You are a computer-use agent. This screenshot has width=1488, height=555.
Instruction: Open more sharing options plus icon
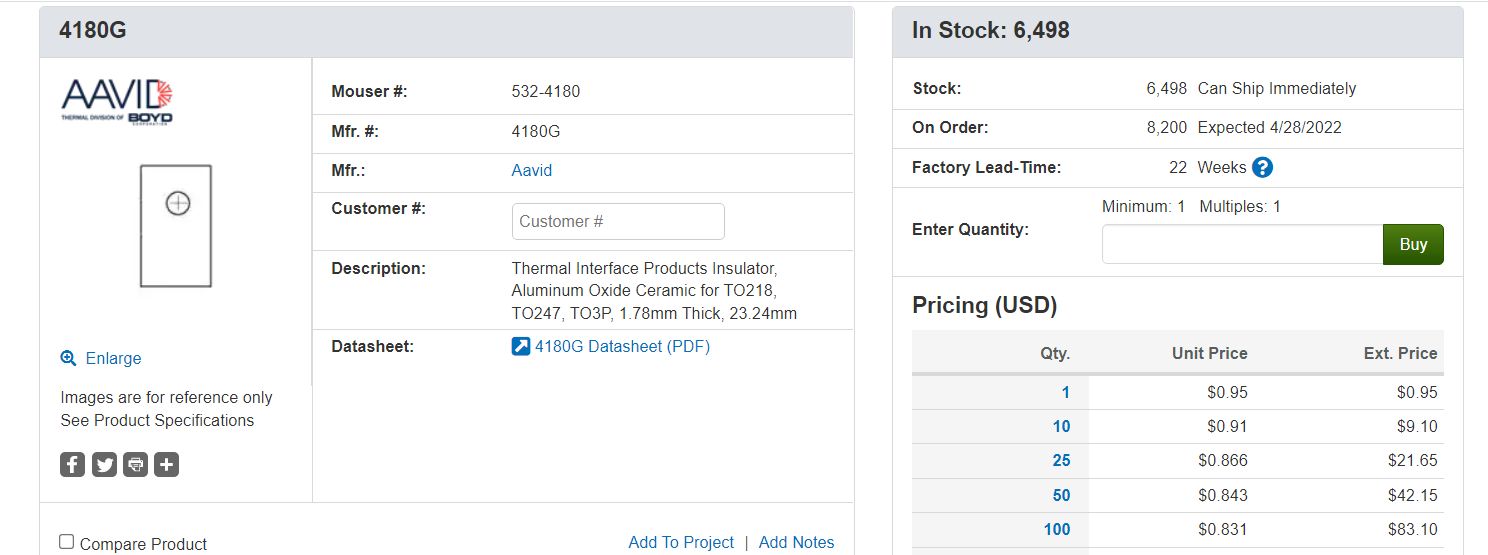tap(167, 464)
